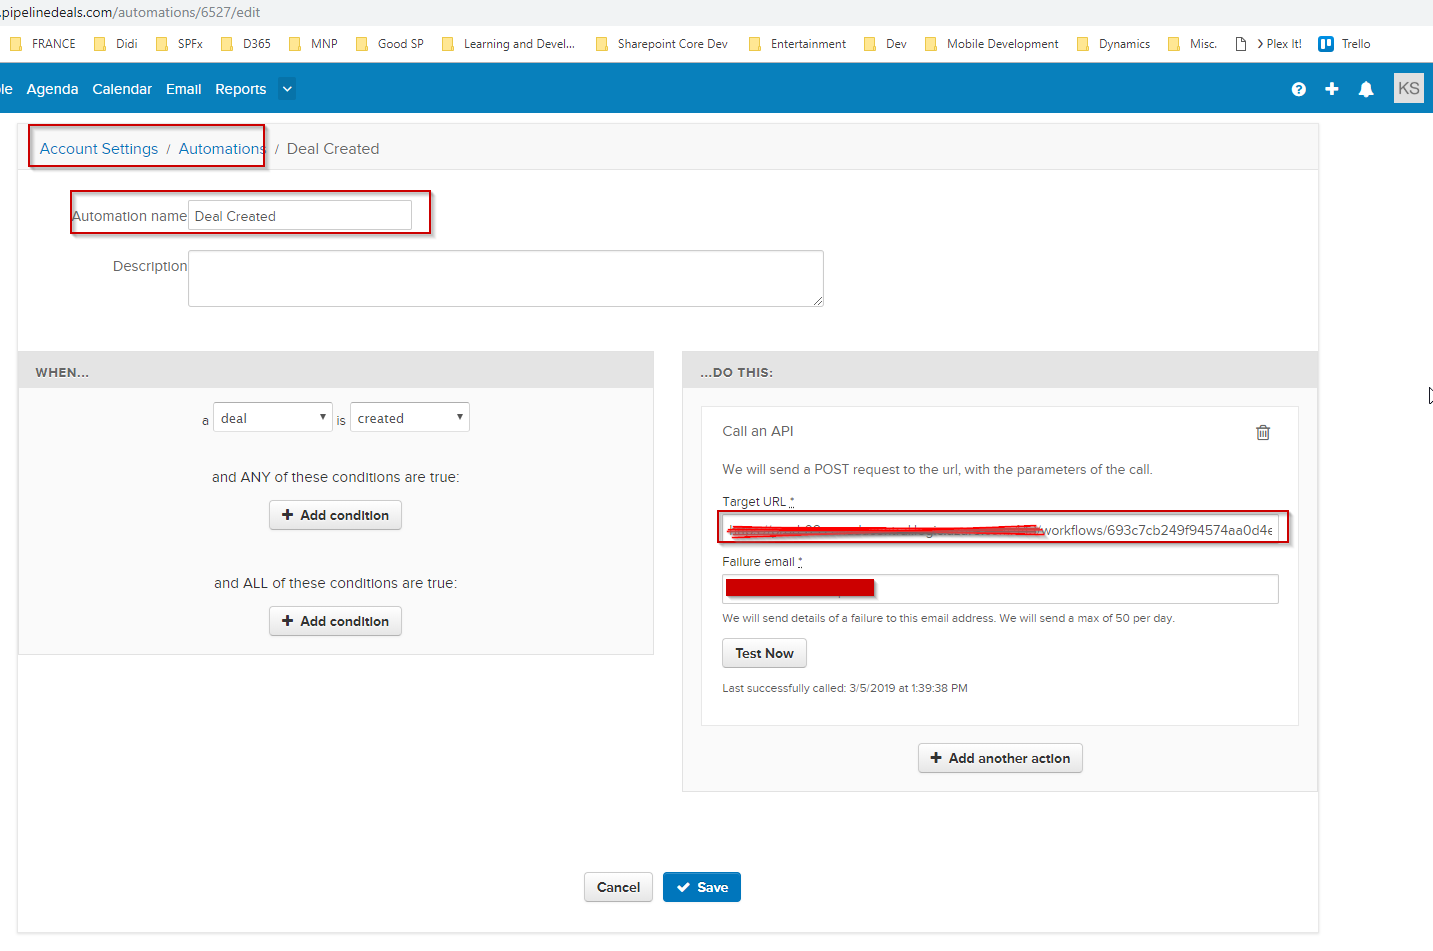The height and width of the screenshot is (951, 1433).
Task: Add condition under ANY conditions
Action: 335,515
